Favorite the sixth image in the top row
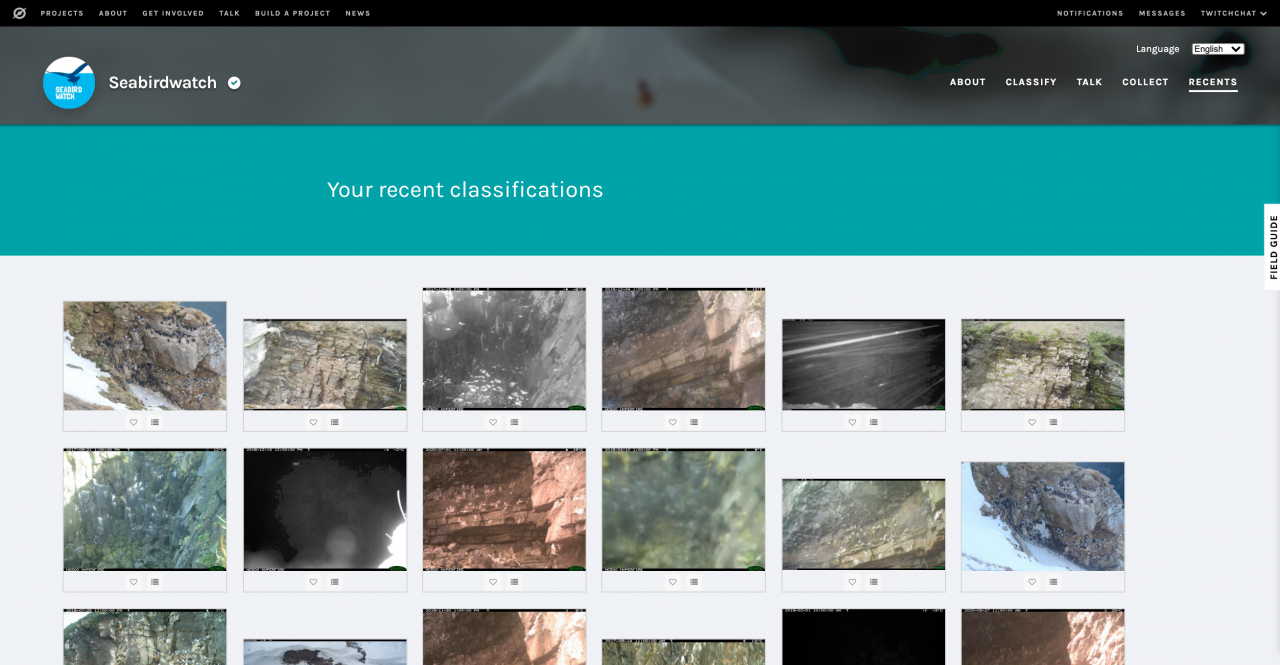The width and height of the screenshot is (1280, 665). [1032, 422]
